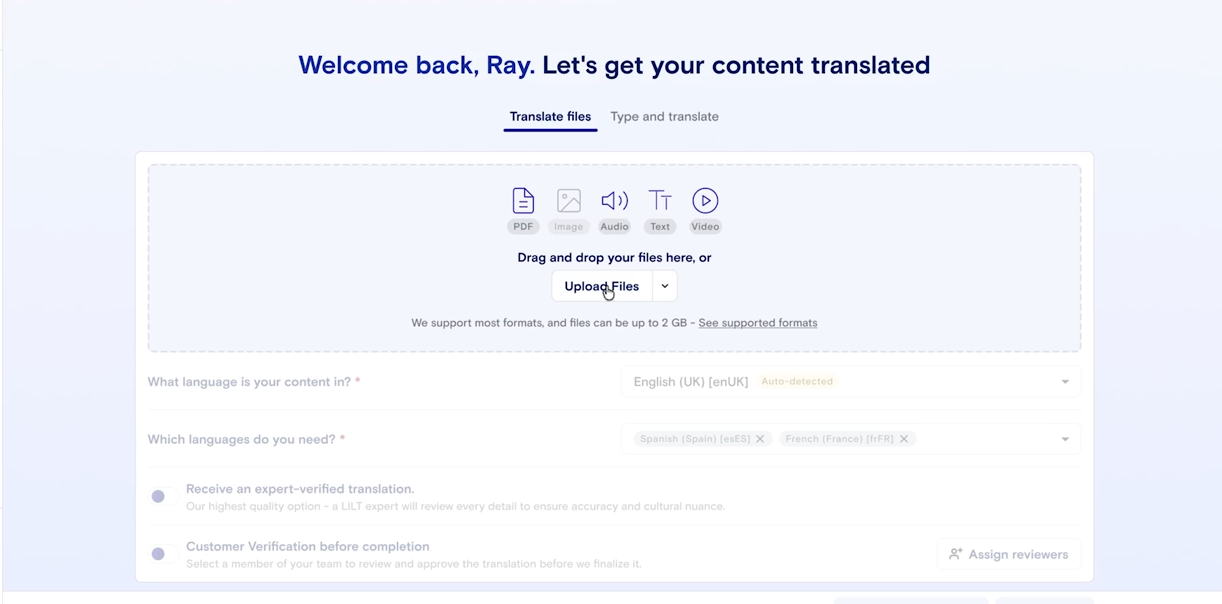Image resolution: width=1222 pixels, height=604 pixels.
Task: Select the PDF file type icon
Action: [522, 200]
